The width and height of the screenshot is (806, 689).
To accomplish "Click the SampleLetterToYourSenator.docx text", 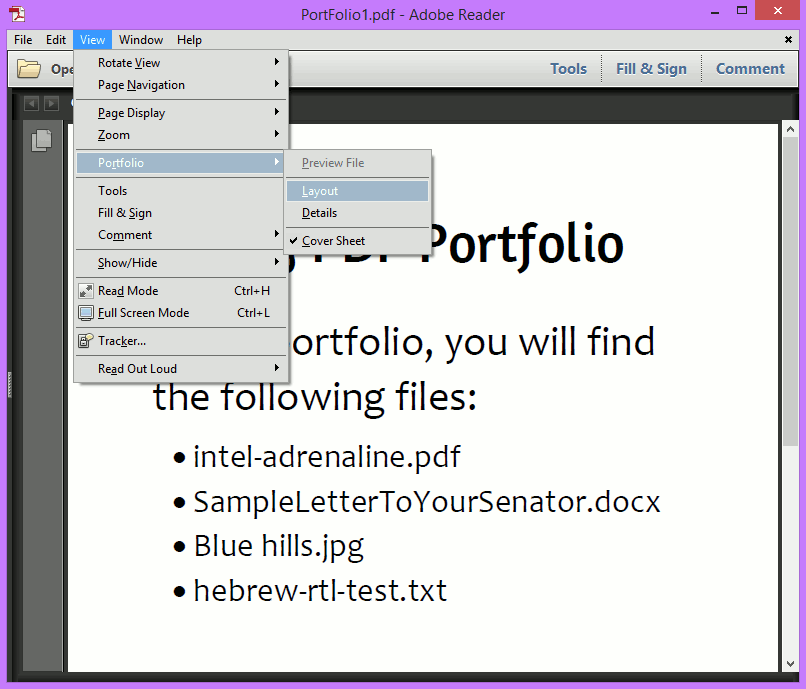I will (x=427, y=501).
